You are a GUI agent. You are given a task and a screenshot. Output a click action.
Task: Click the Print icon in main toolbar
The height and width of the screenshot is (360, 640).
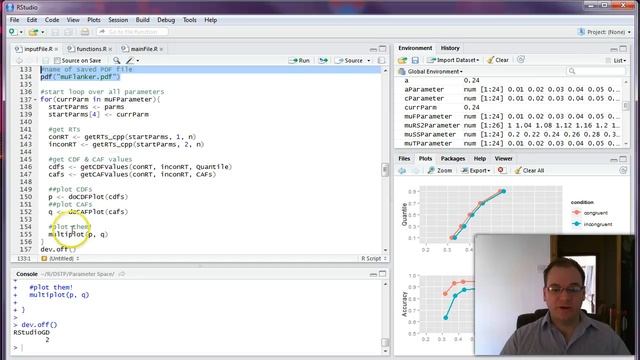pos(84,32)
